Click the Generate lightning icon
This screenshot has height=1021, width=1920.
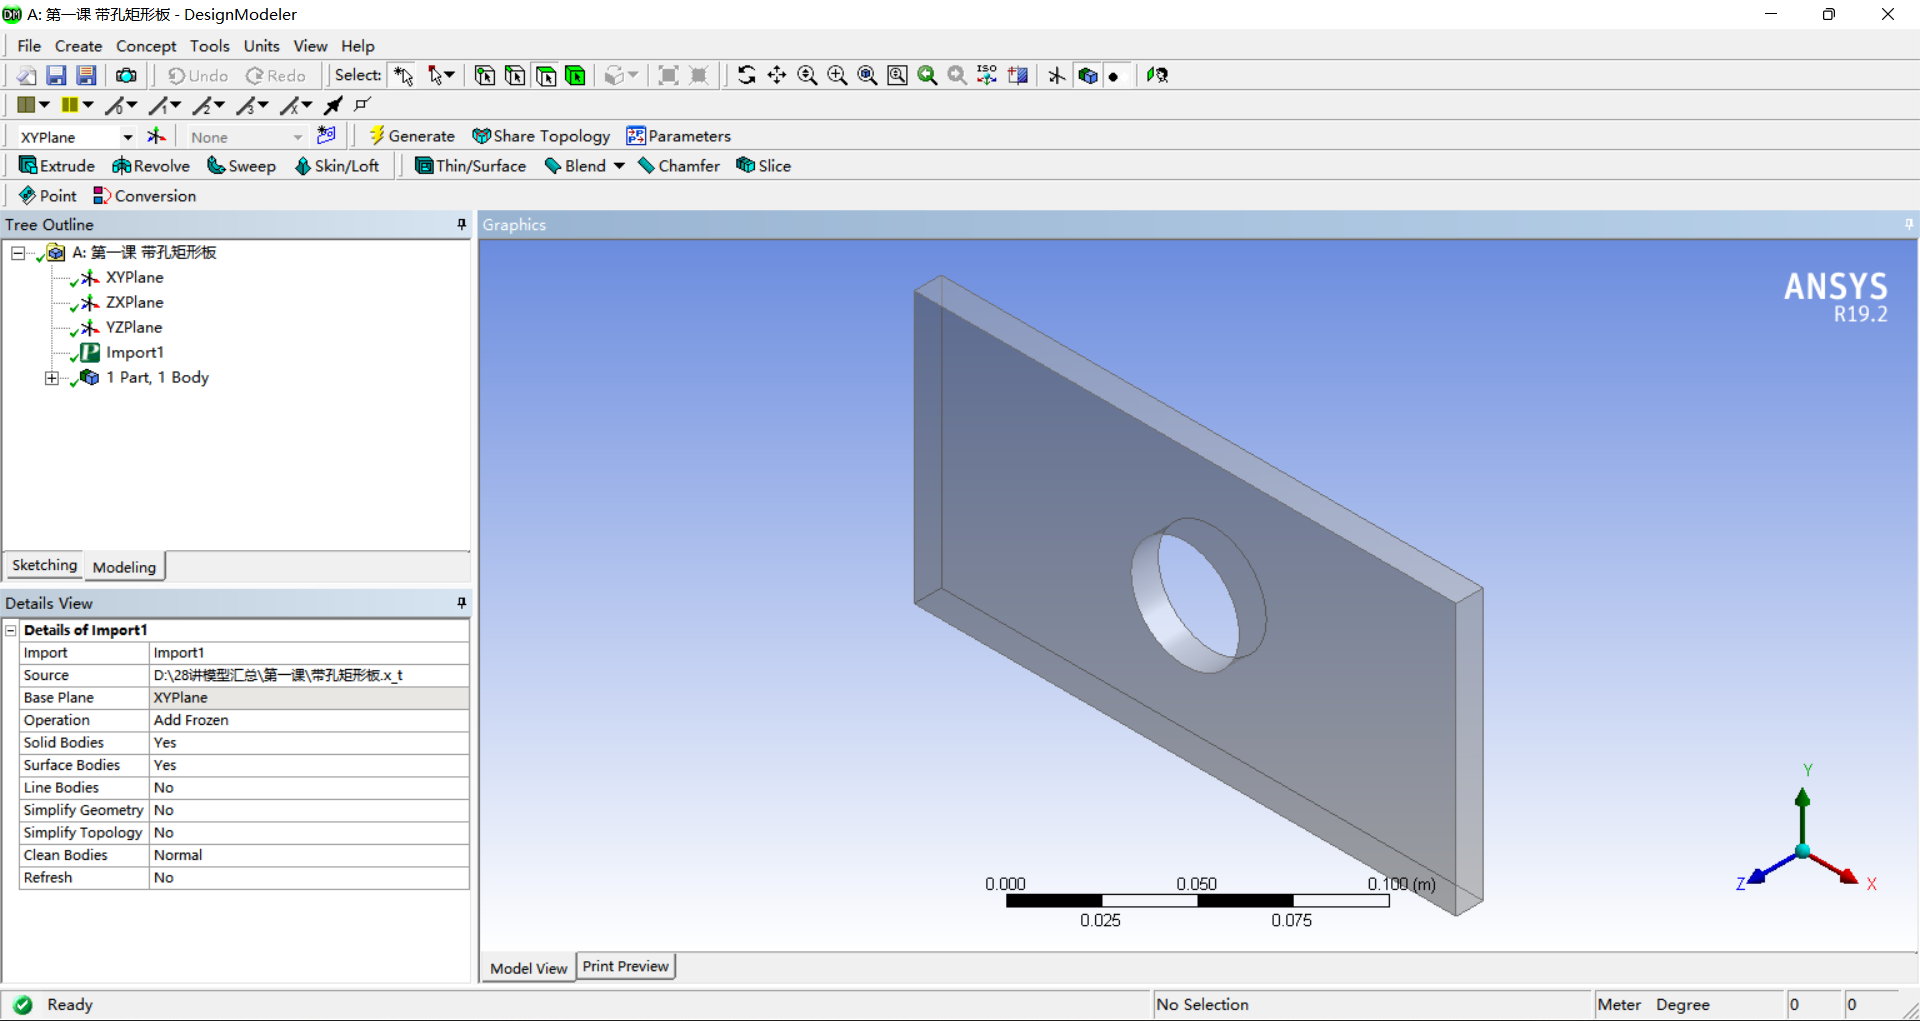[x=377, y=136]
